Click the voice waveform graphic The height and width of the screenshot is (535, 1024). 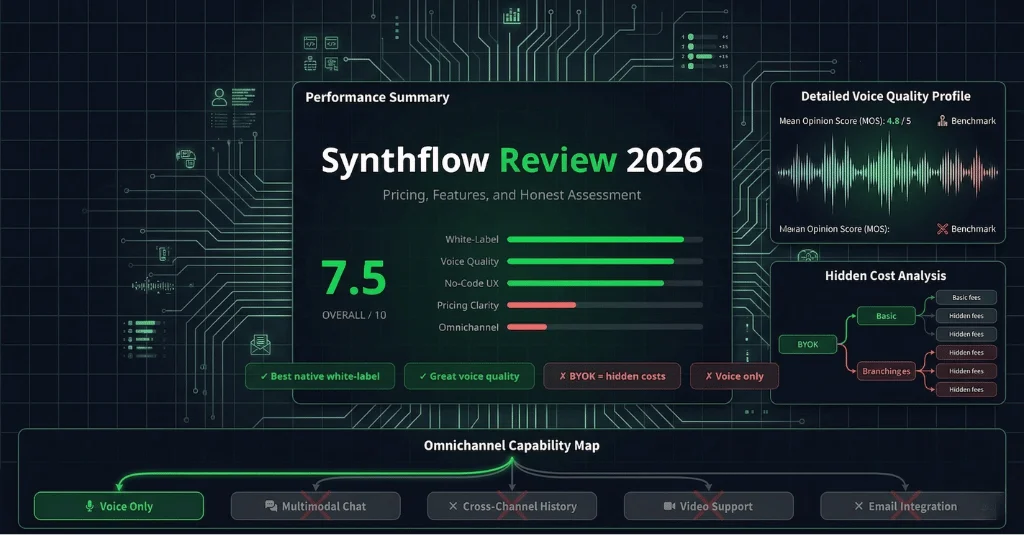[888, 173]
